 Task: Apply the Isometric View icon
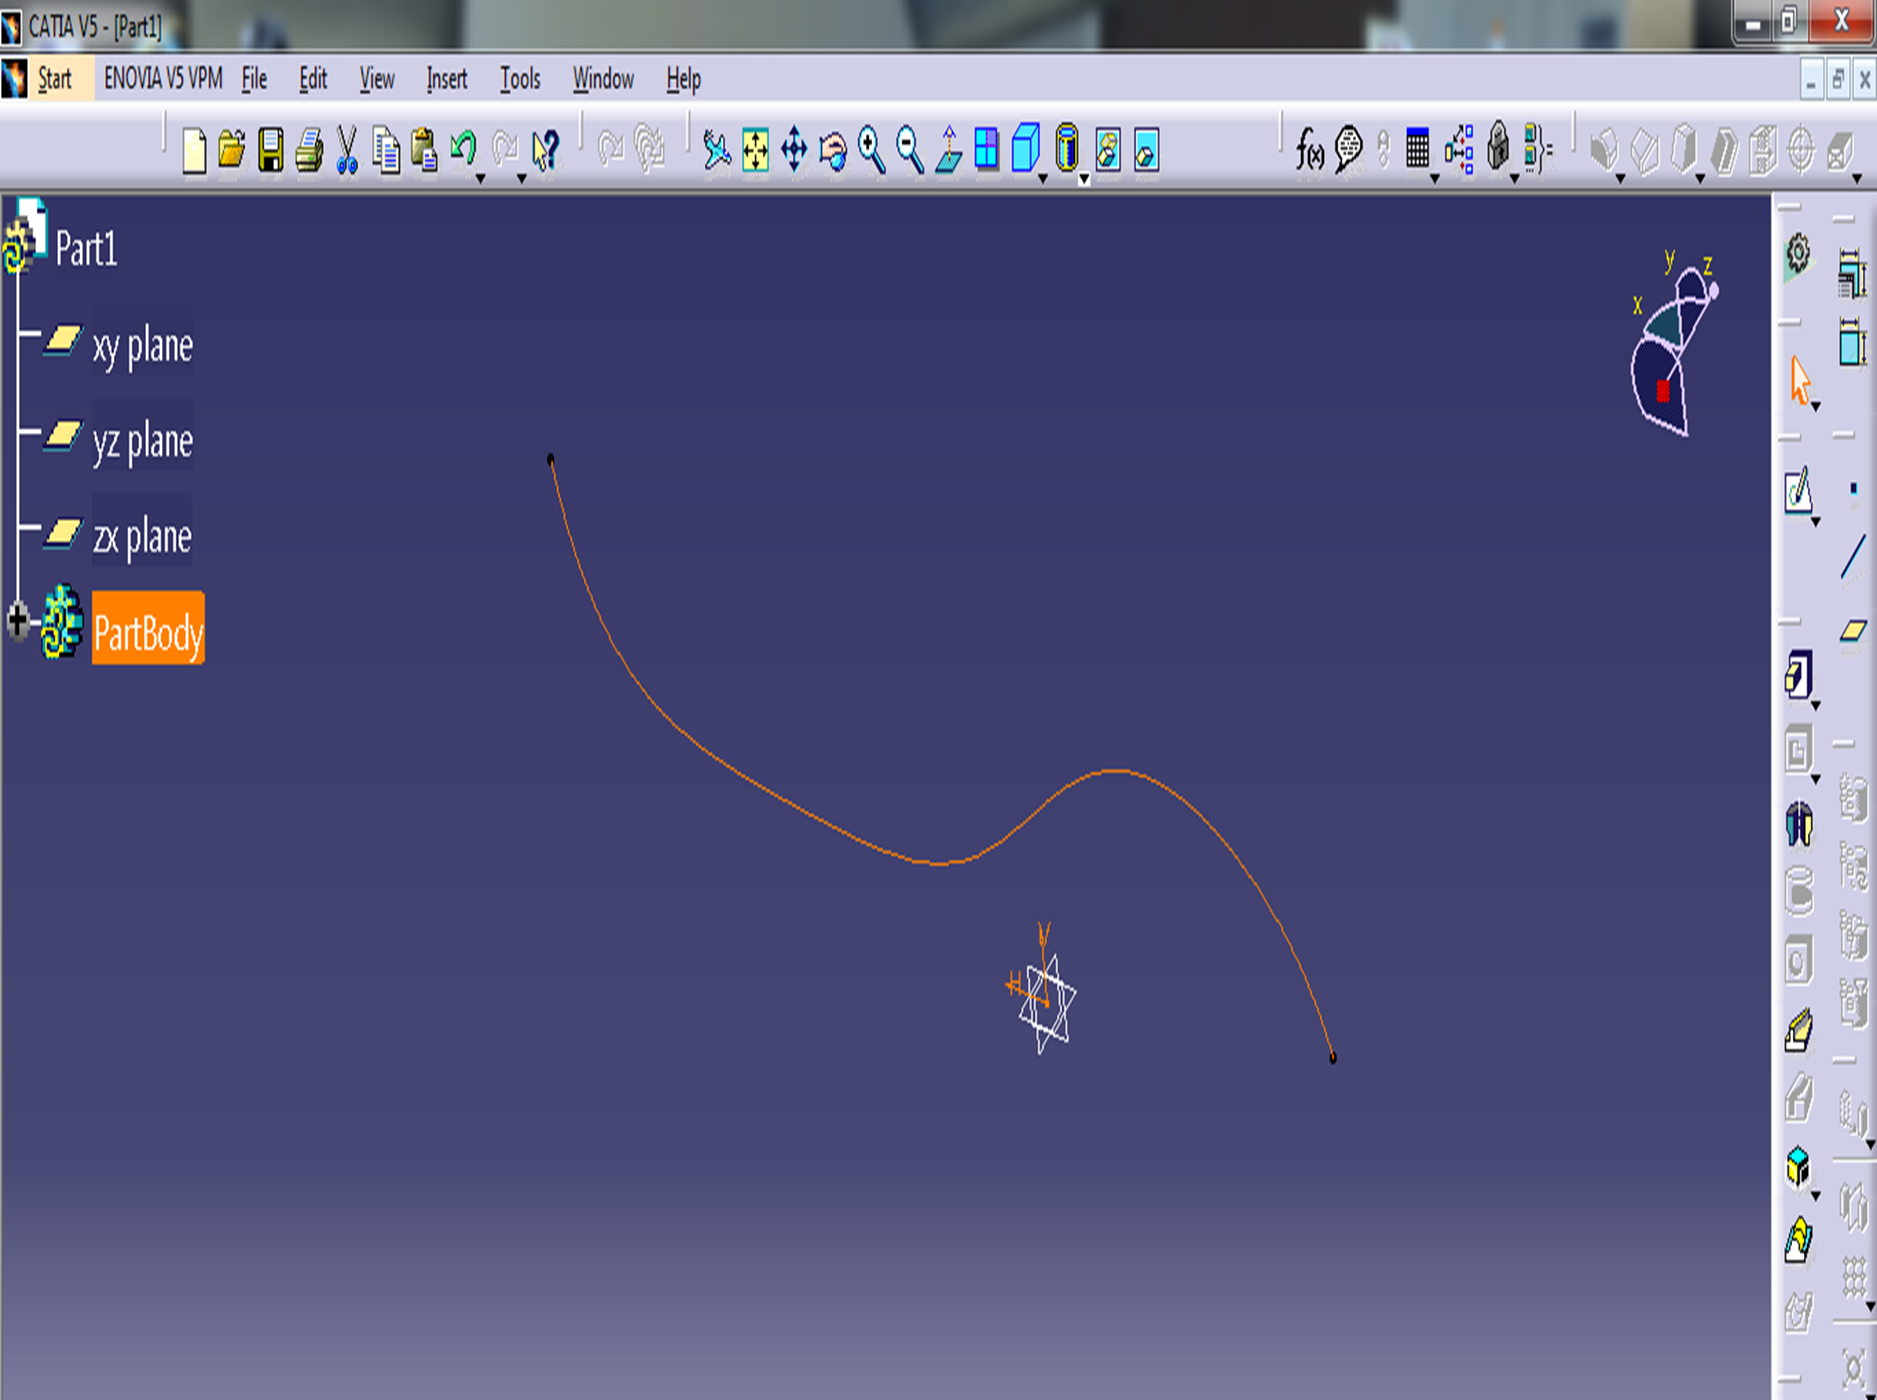pyautogui.click(x=1026, y=150)
